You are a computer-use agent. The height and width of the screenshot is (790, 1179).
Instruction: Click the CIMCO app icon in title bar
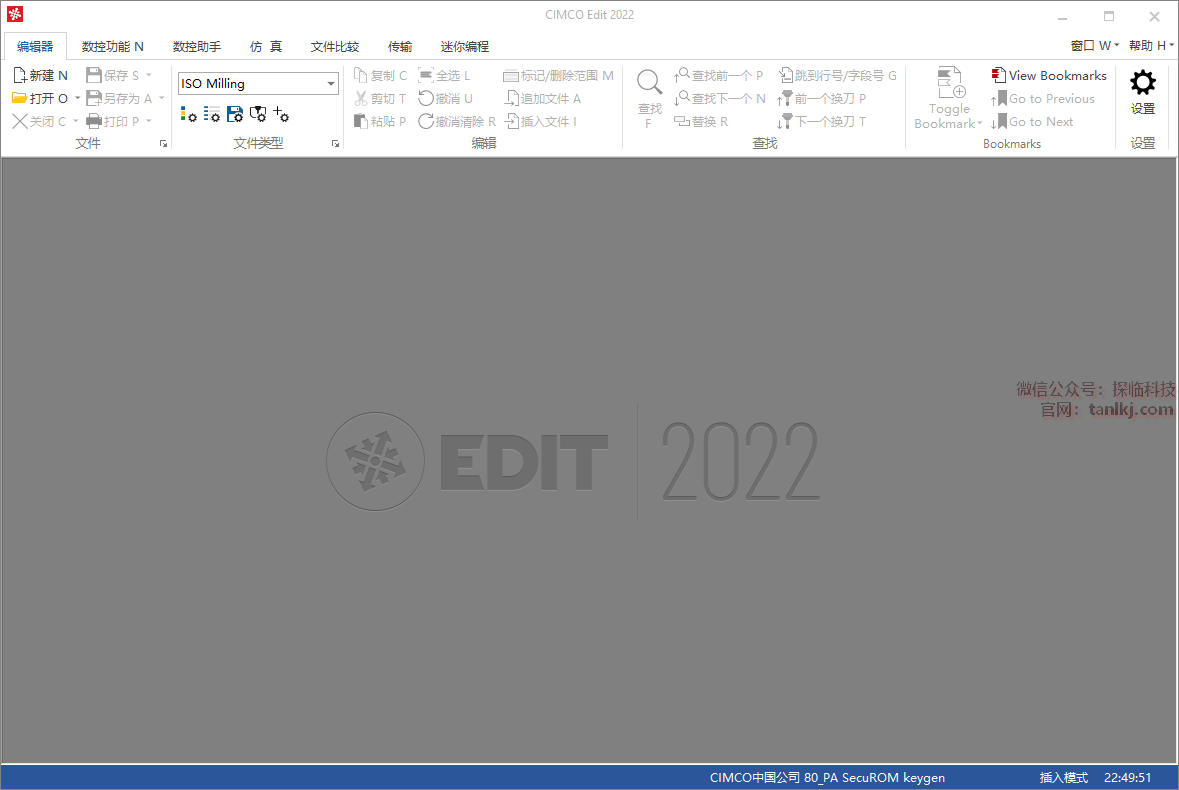(15, 14)
